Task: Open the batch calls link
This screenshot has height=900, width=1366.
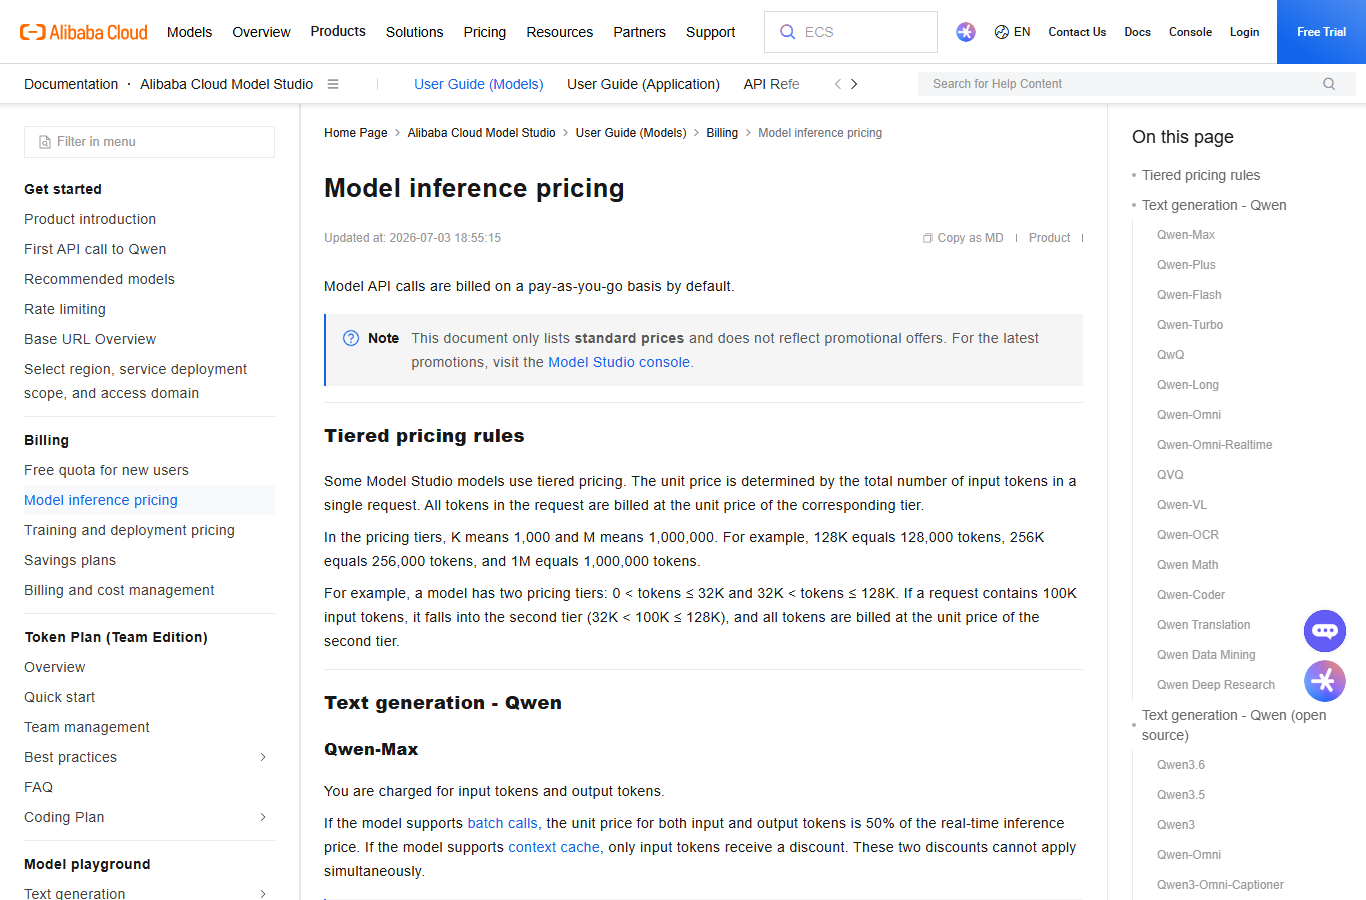Action: [x=502, y=823]
